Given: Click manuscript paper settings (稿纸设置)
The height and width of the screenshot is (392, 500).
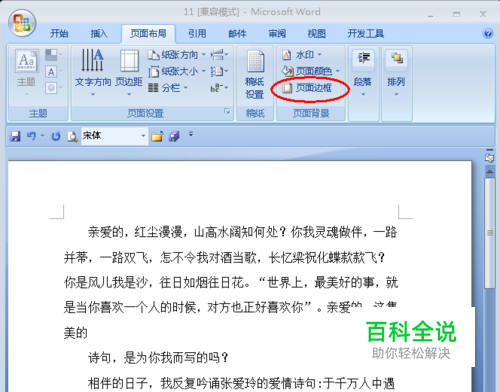Looking at the screenshot, I should pyautogui.click(x=255, y=74).
